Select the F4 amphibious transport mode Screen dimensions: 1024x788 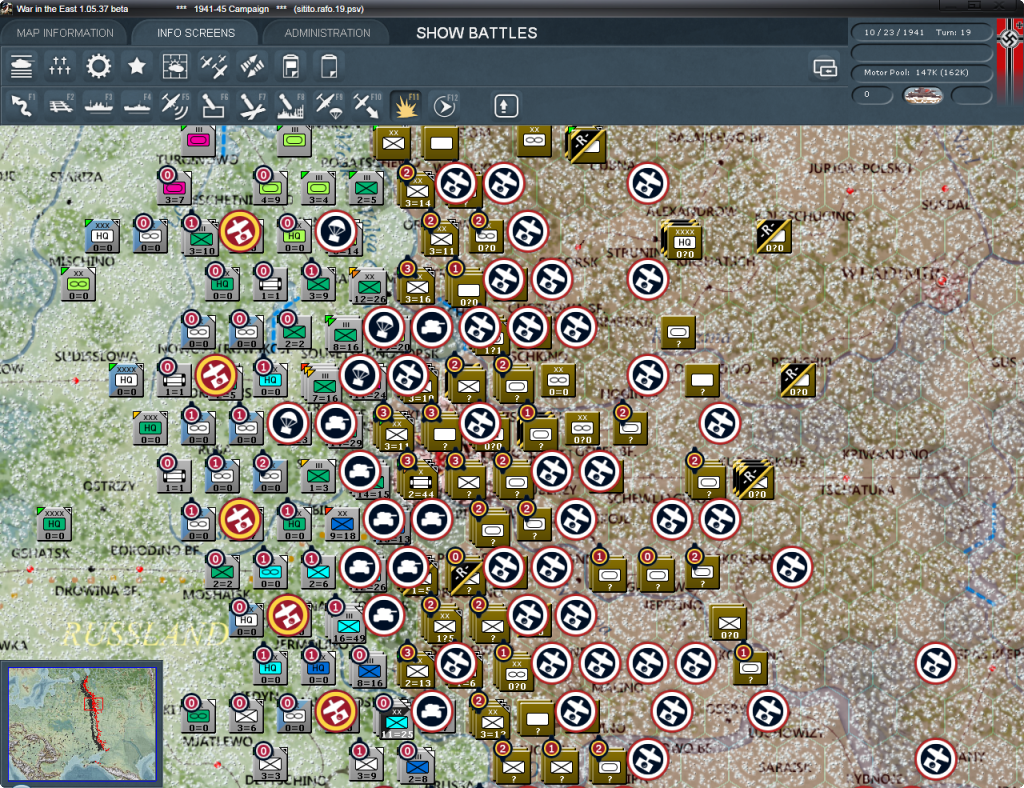(x=137, y=105)
